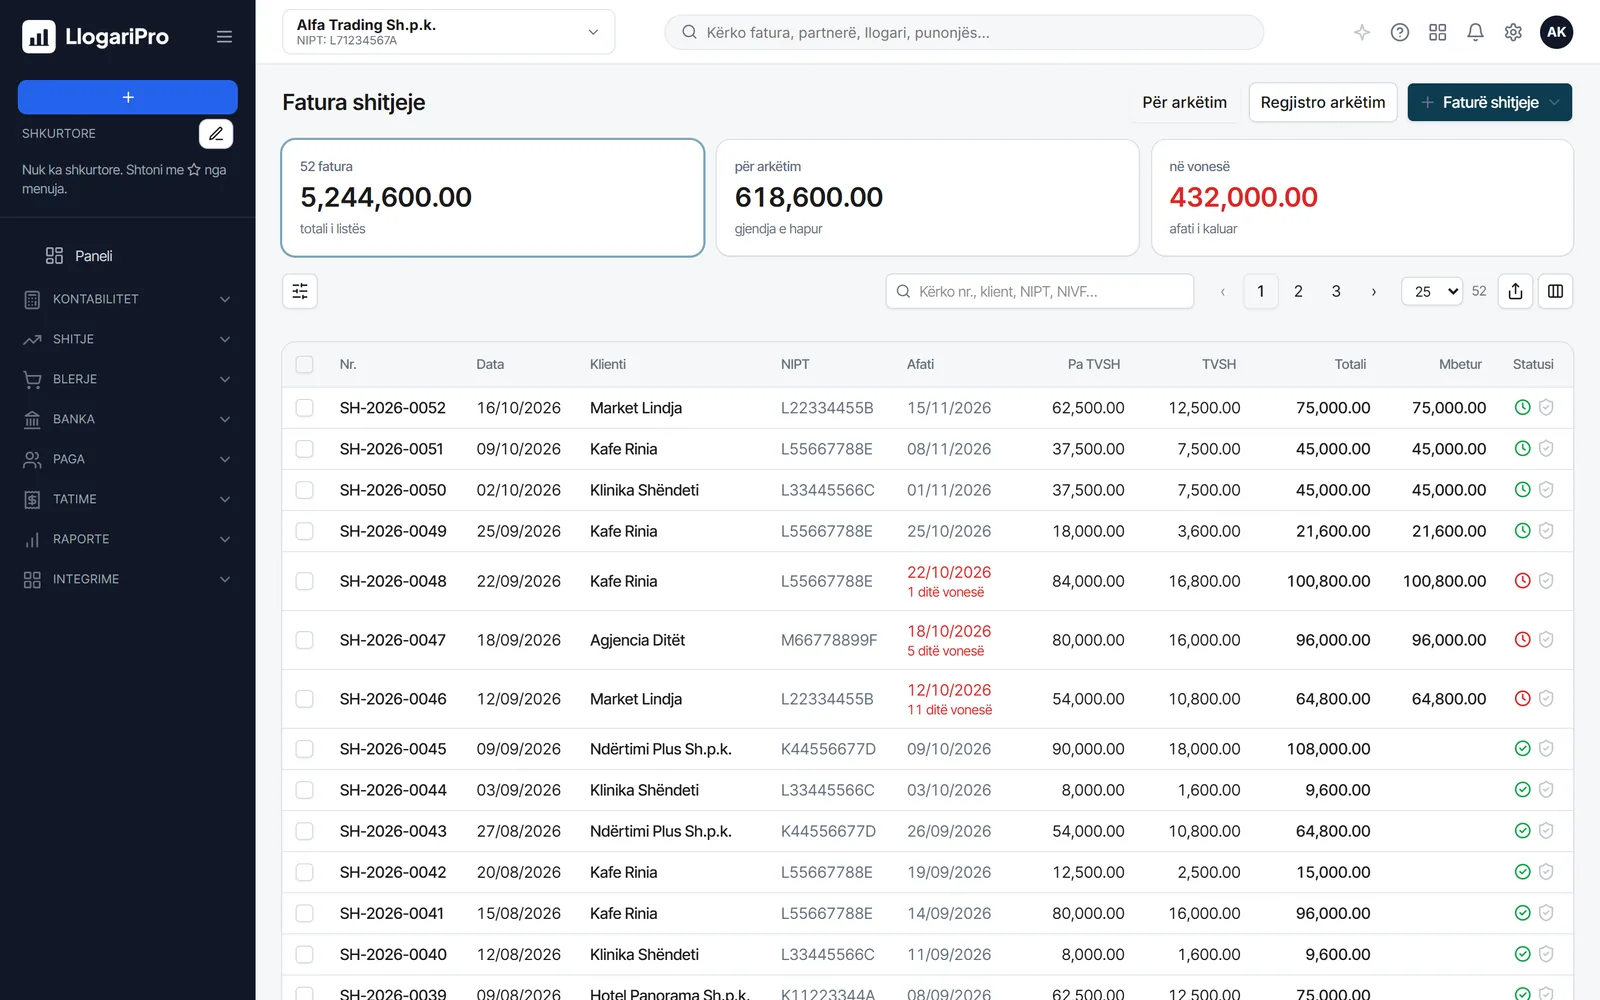Click the global search field Kërko fatura, partnerë
The height and width of the screenshot is (1000, 1600).
click(964, 32)
